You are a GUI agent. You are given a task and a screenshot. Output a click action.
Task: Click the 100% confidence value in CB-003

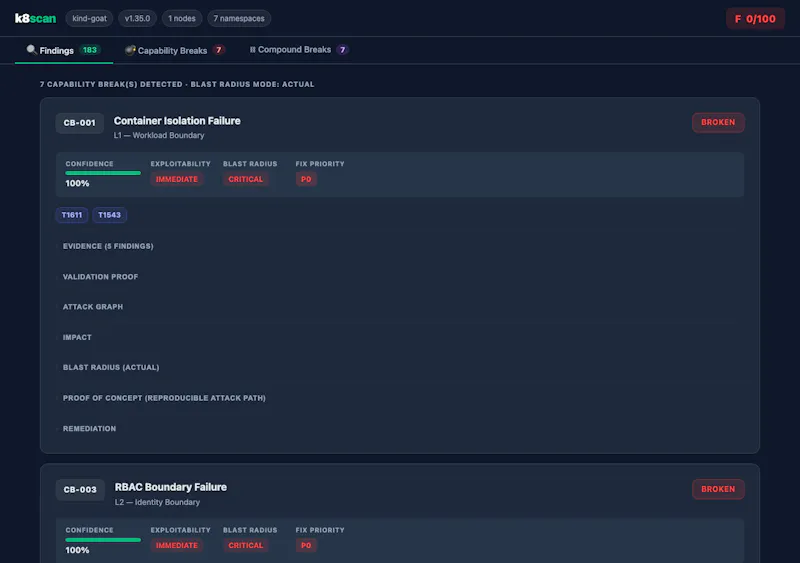pyautogui.click(x=77, y=550)
